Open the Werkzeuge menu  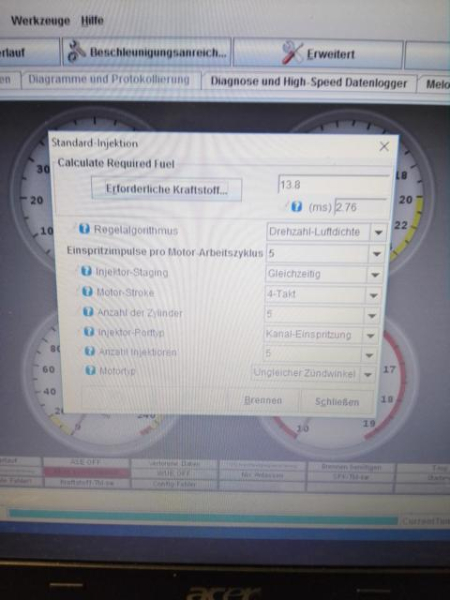point(41,20)
